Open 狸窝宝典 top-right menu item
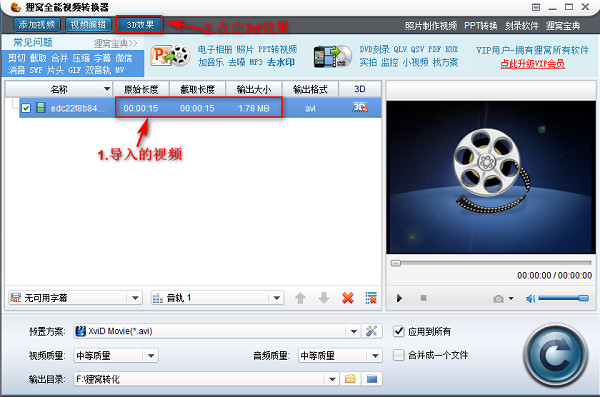This screenshot has width=600, height=397. tap(563, 26)
